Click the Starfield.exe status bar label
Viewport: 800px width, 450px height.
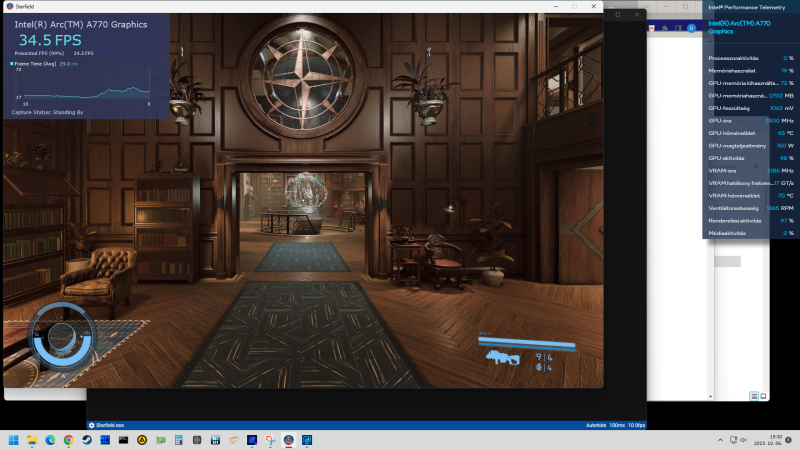(x=110, y=425)
